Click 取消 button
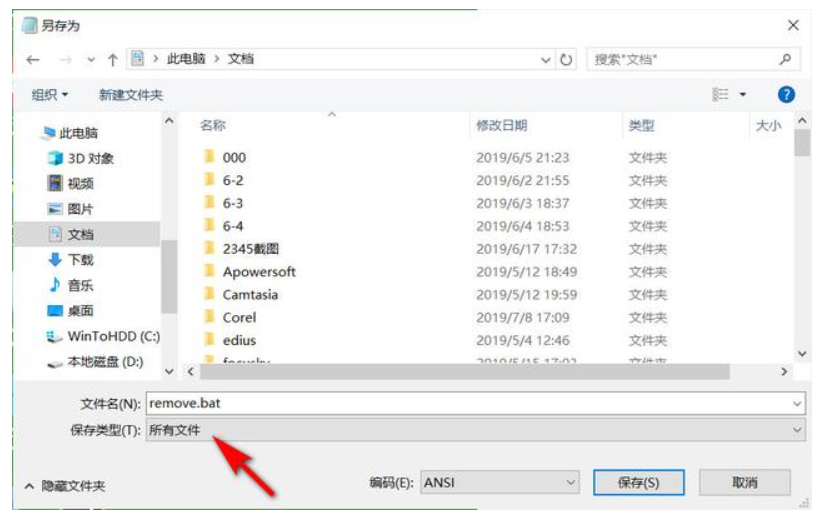814x522 pixels. tap(744, 483)
